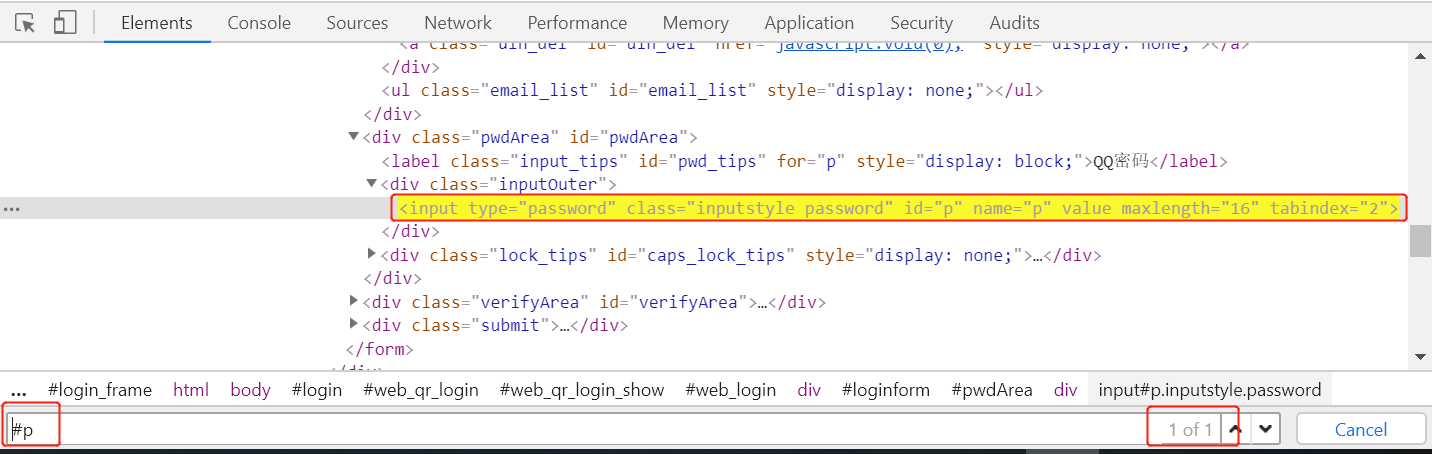Click the div breadcrumb before #loginform
Image resolution: width=1432 pixels, height=454 pixels.
coord(809,390)
